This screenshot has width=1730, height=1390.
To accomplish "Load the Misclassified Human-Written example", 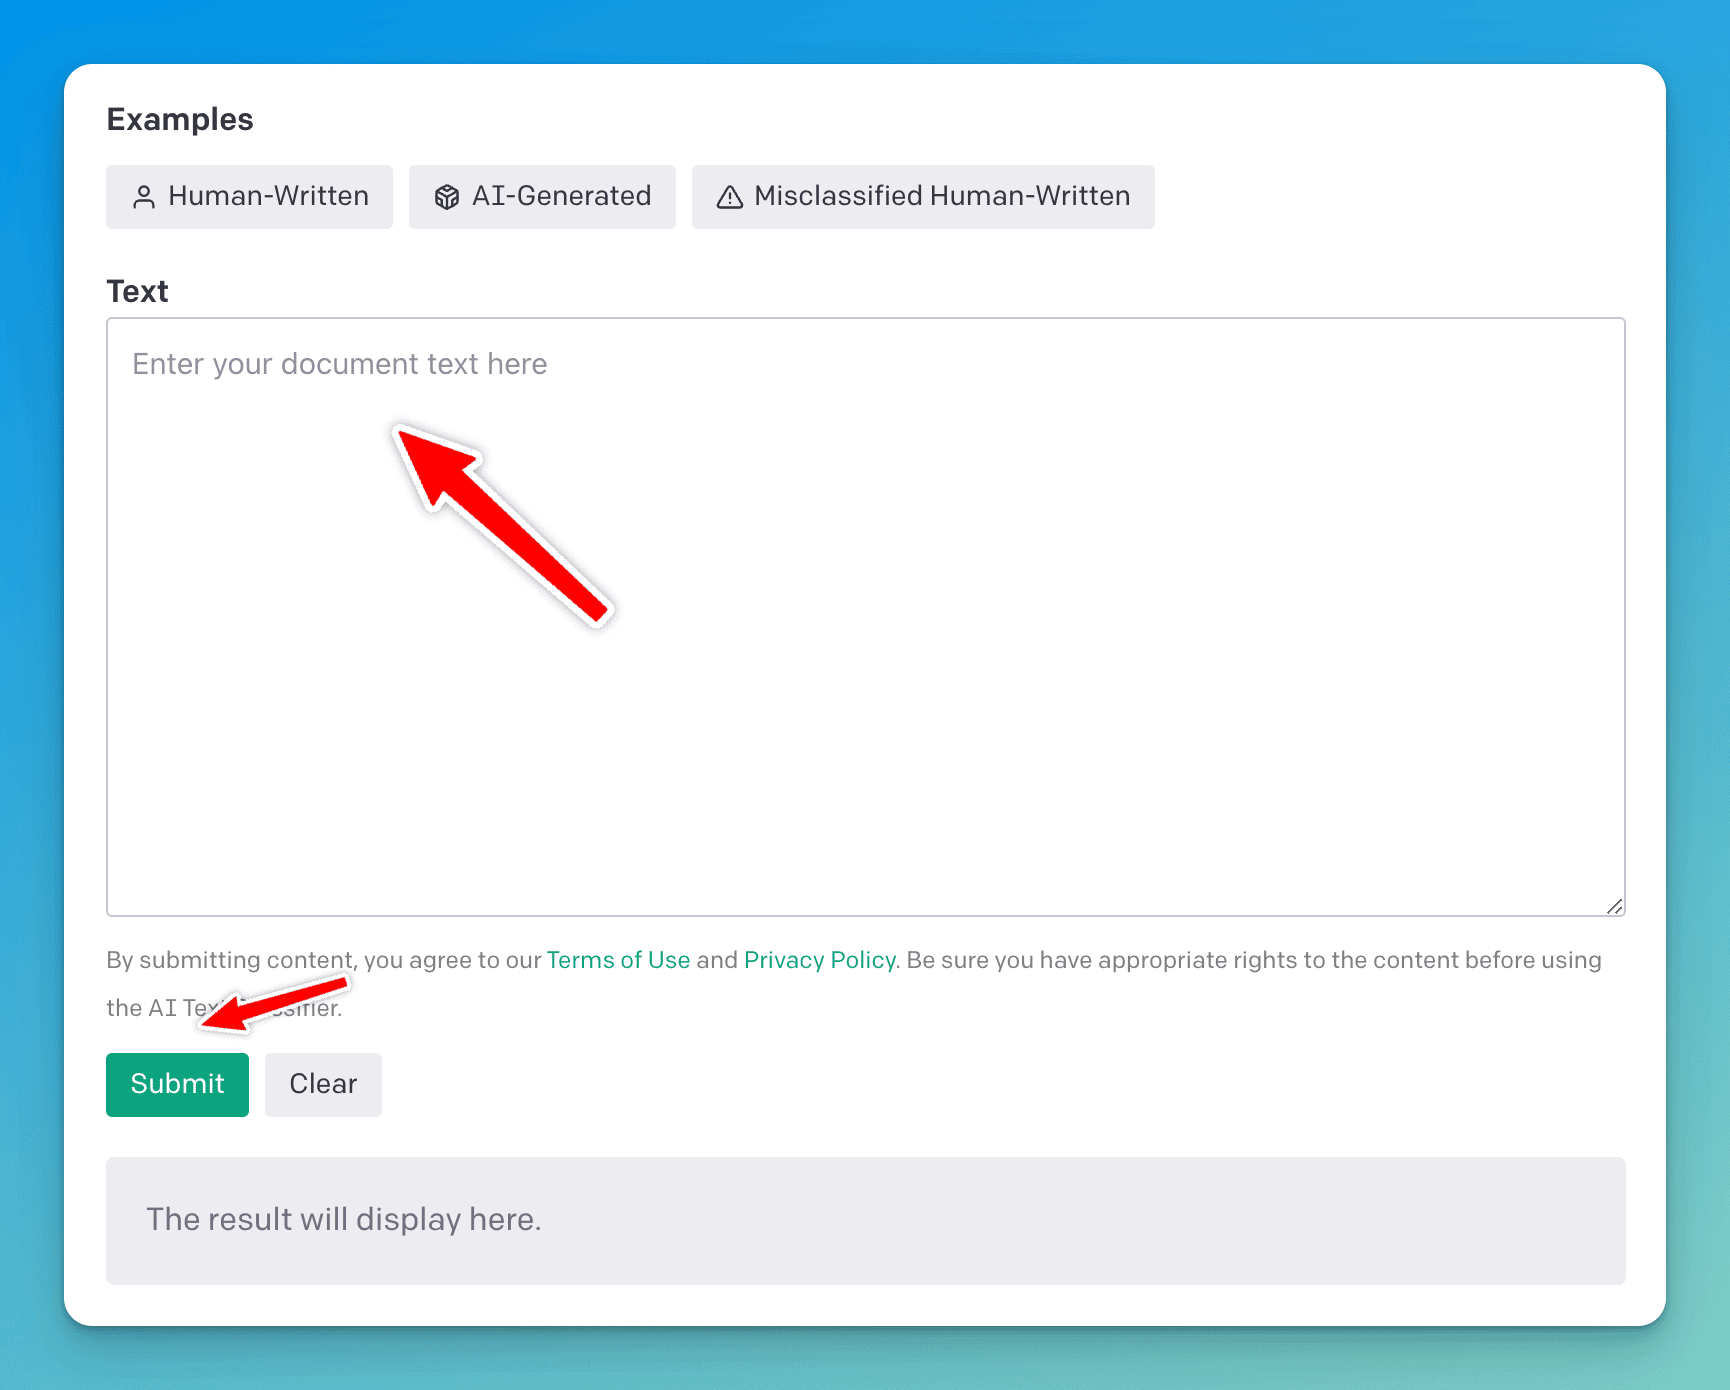I will click(923, 197).
